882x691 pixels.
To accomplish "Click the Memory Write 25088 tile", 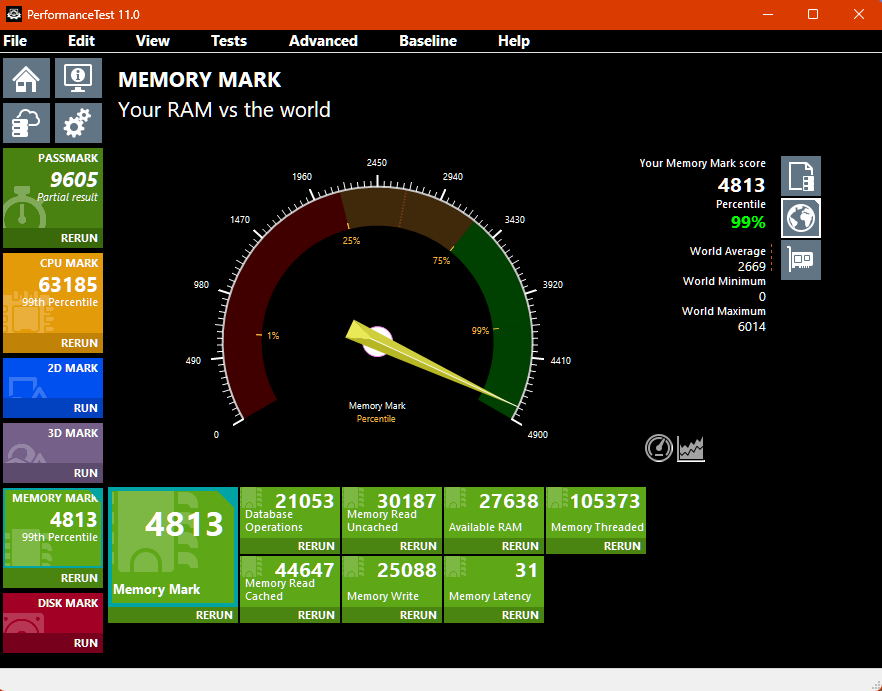I will point(392,582).
